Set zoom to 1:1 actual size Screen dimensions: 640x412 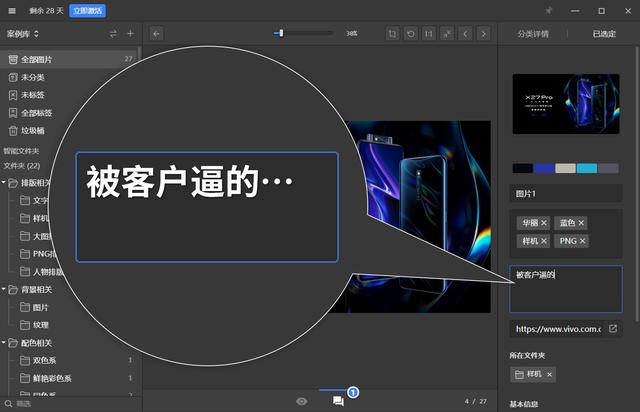click(428, 33)
